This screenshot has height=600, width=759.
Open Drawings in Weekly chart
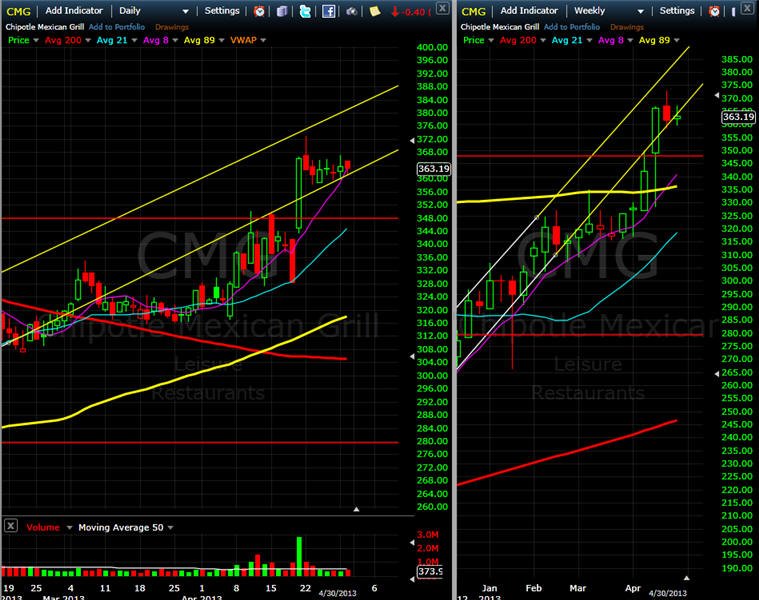pyautogui.click(x=627, y=27)
